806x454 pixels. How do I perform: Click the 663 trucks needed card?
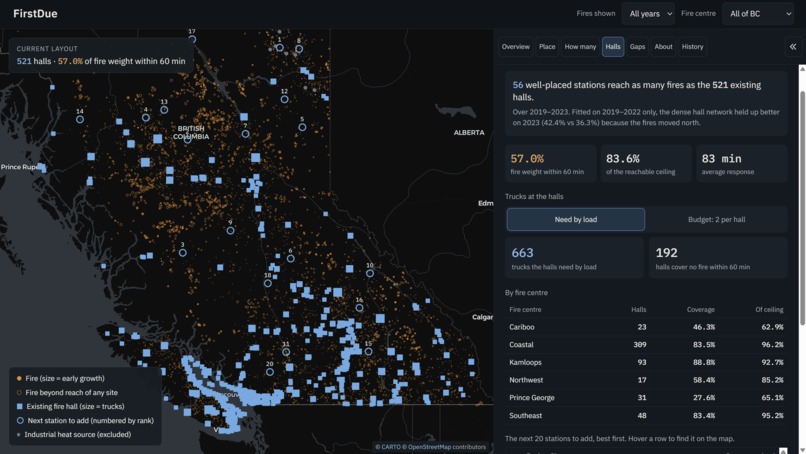tap(574, 258)
